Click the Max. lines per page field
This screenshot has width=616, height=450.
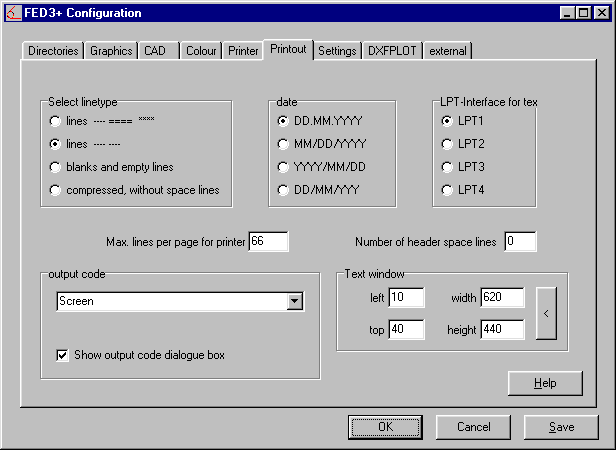[268, 242]
